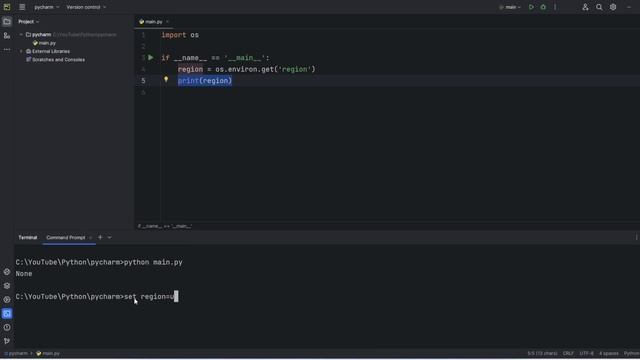Screen dimensions: 640x360
Task: Click the 'None' output in terminal
Action: tap(24, 274)
